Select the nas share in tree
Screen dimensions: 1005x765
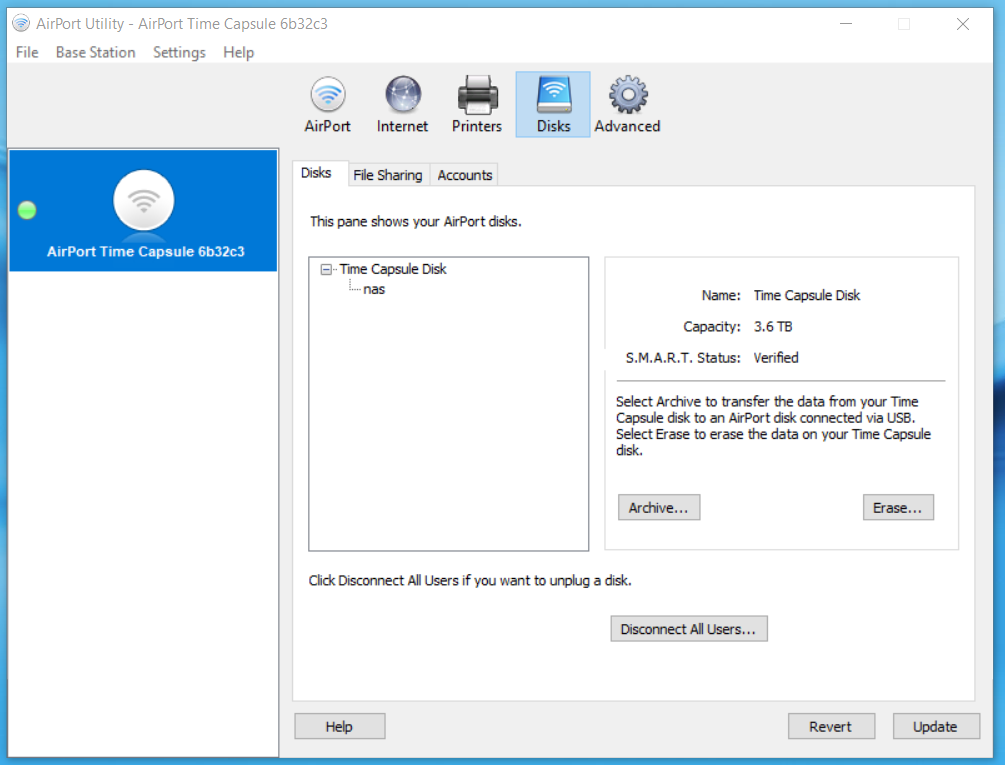pyautogui.click(x=374, y=290)
